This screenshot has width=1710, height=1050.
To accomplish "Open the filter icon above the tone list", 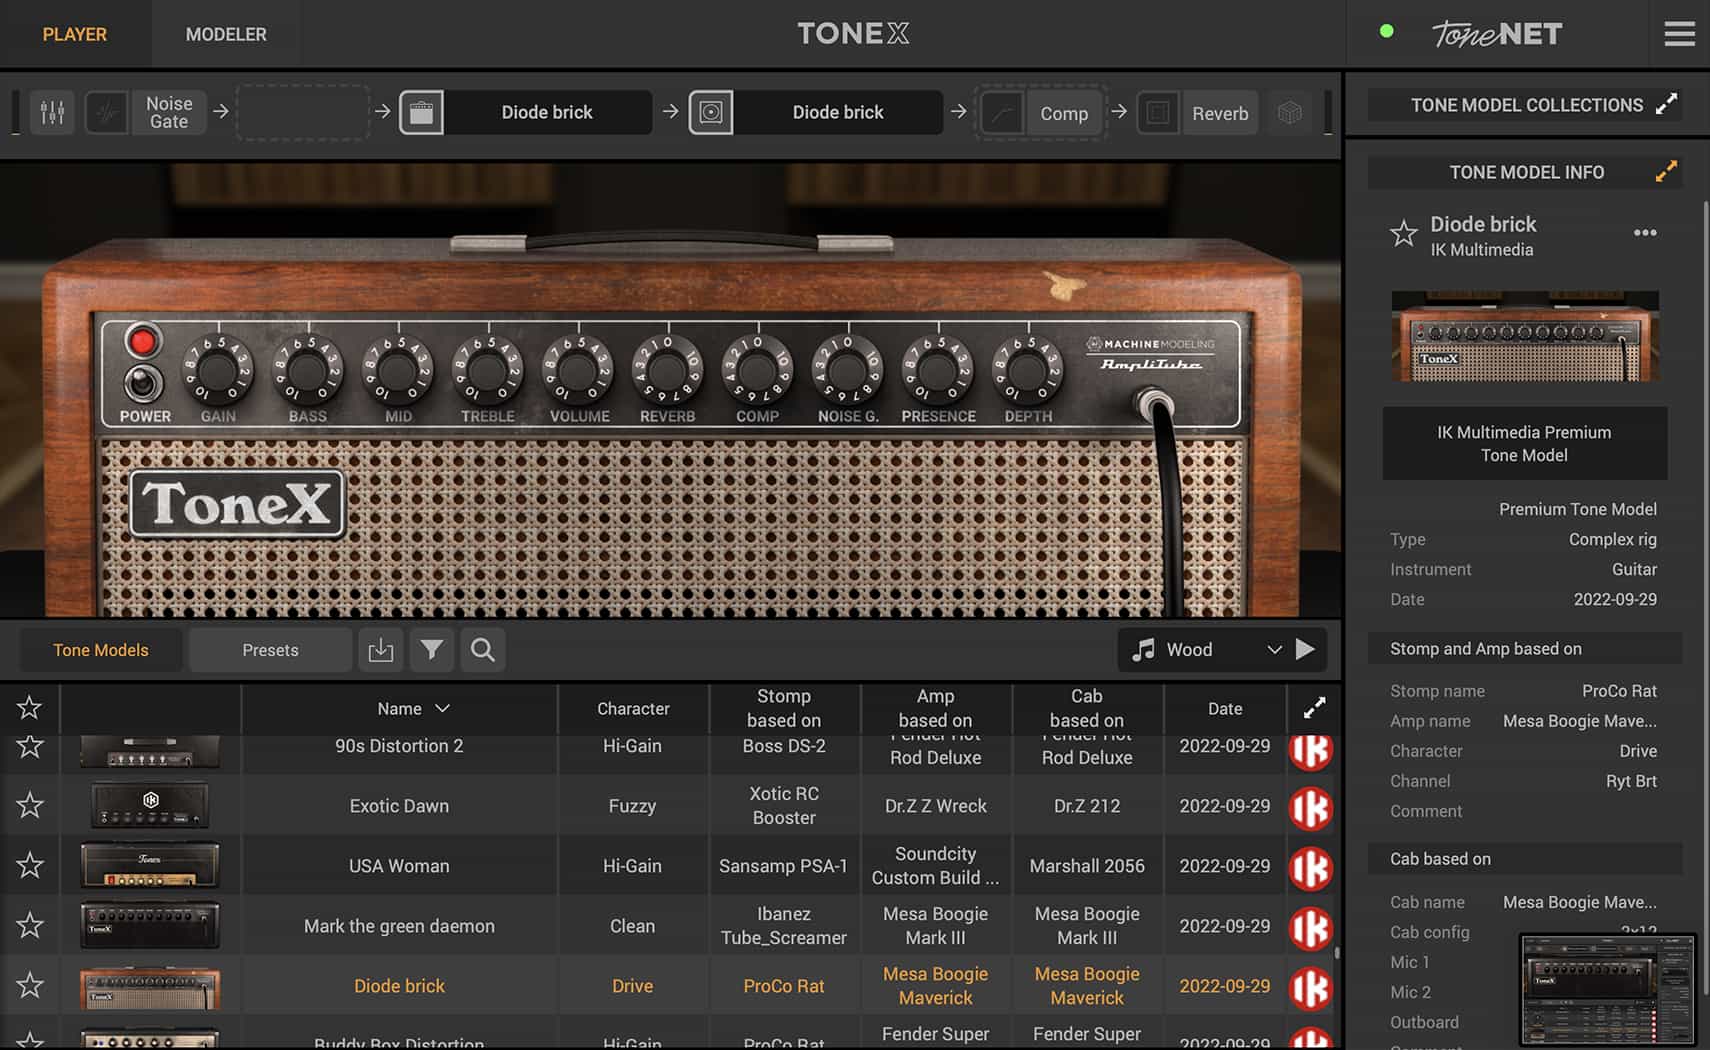I will click(x=432, y=650).
